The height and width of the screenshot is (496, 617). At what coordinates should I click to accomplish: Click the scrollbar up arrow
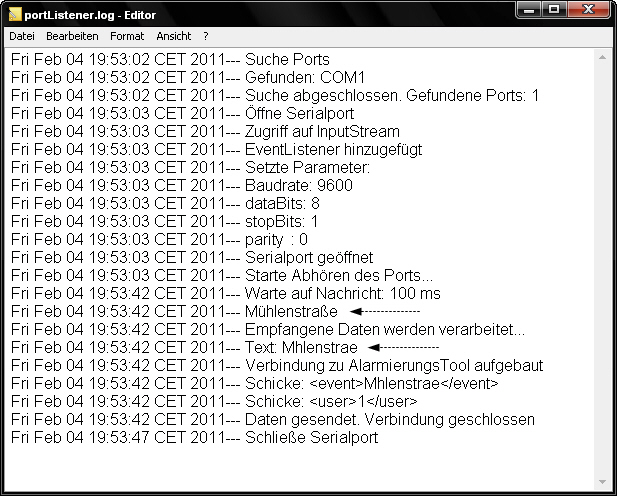[602, 57]
